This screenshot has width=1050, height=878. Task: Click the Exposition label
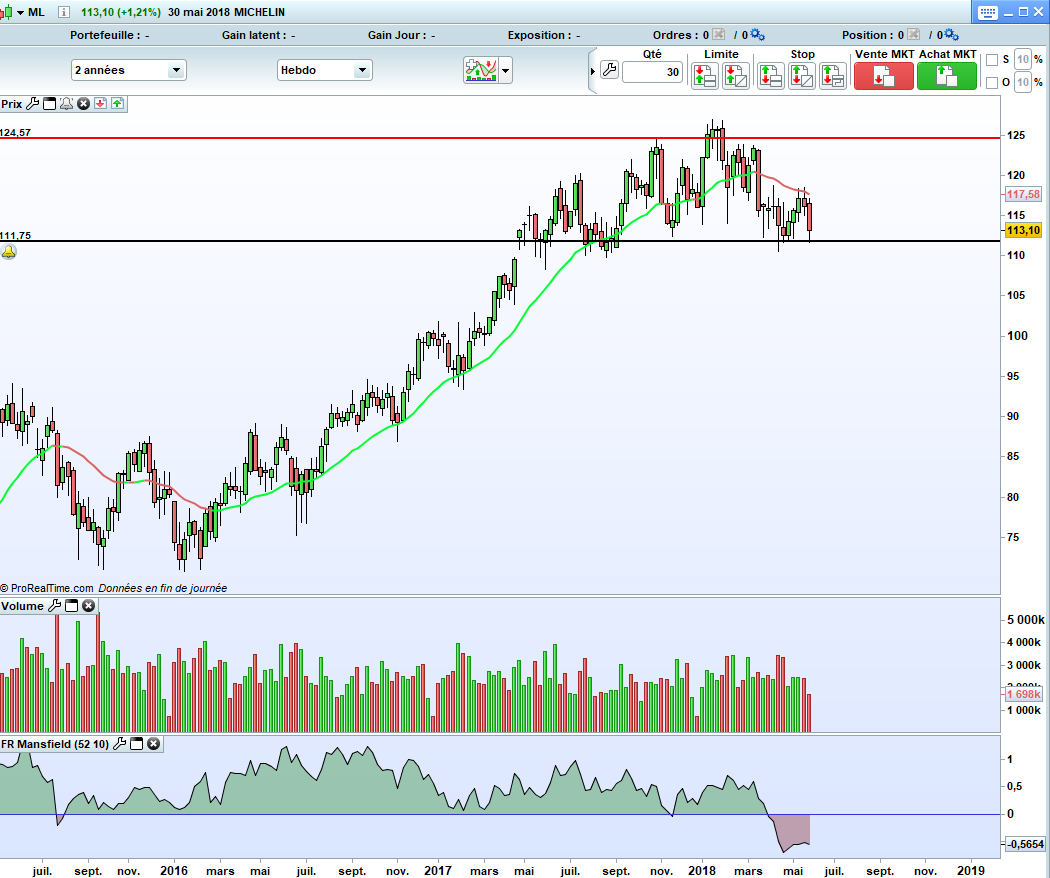[x=539, y=35]
